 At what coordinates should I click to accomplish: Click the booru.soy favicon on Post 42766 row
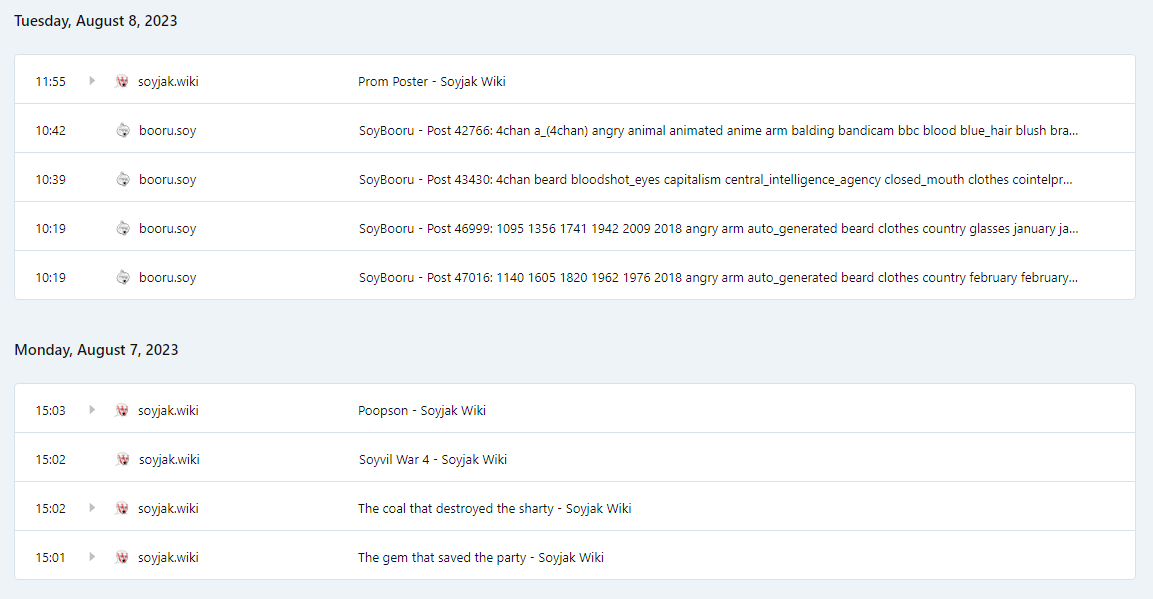click(123, 130)
